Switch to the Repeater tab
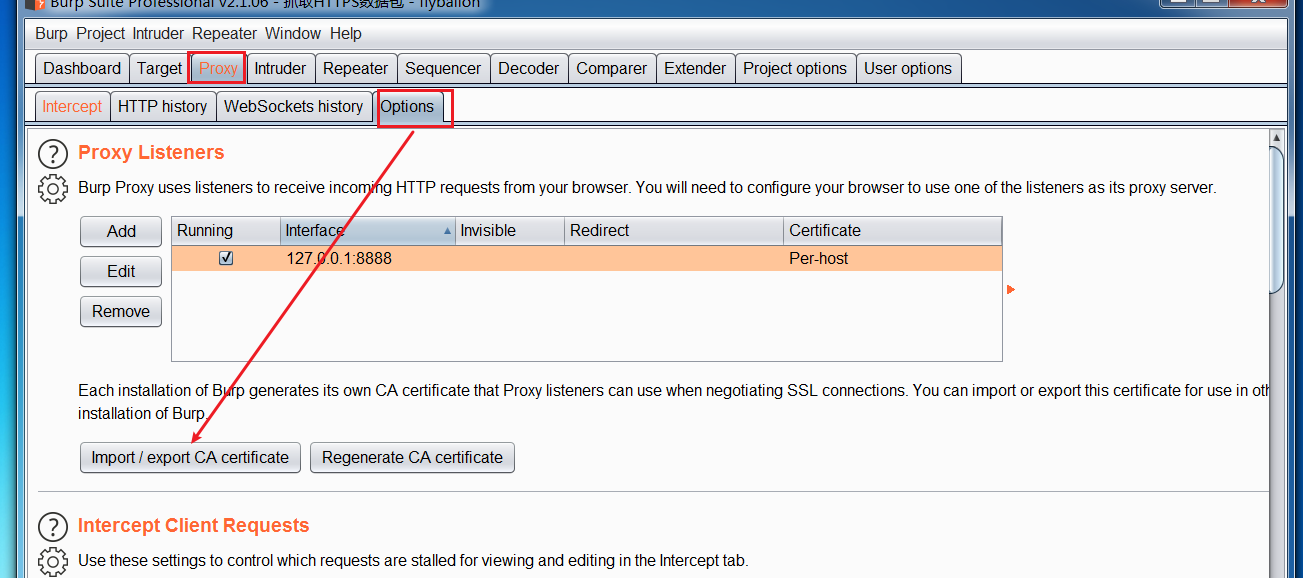Screen dimensions: 1303x578 pyautogui.click(x=355, y=68)
